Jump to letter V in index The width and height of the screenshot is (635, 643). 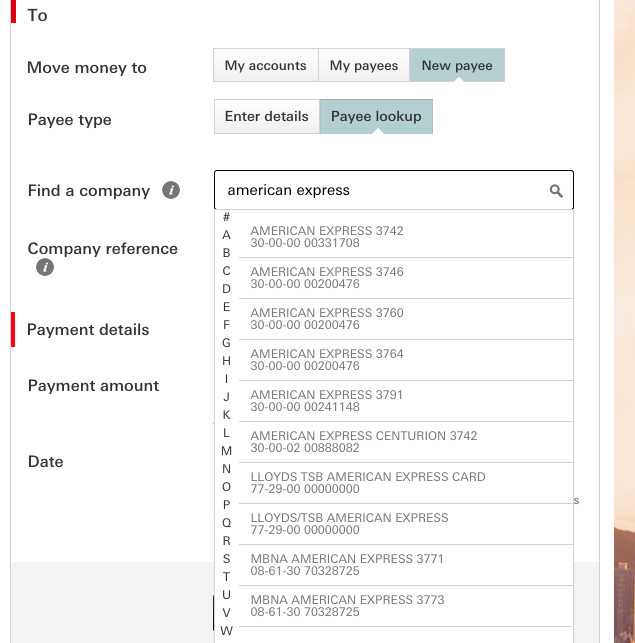[x=226, y=613]
